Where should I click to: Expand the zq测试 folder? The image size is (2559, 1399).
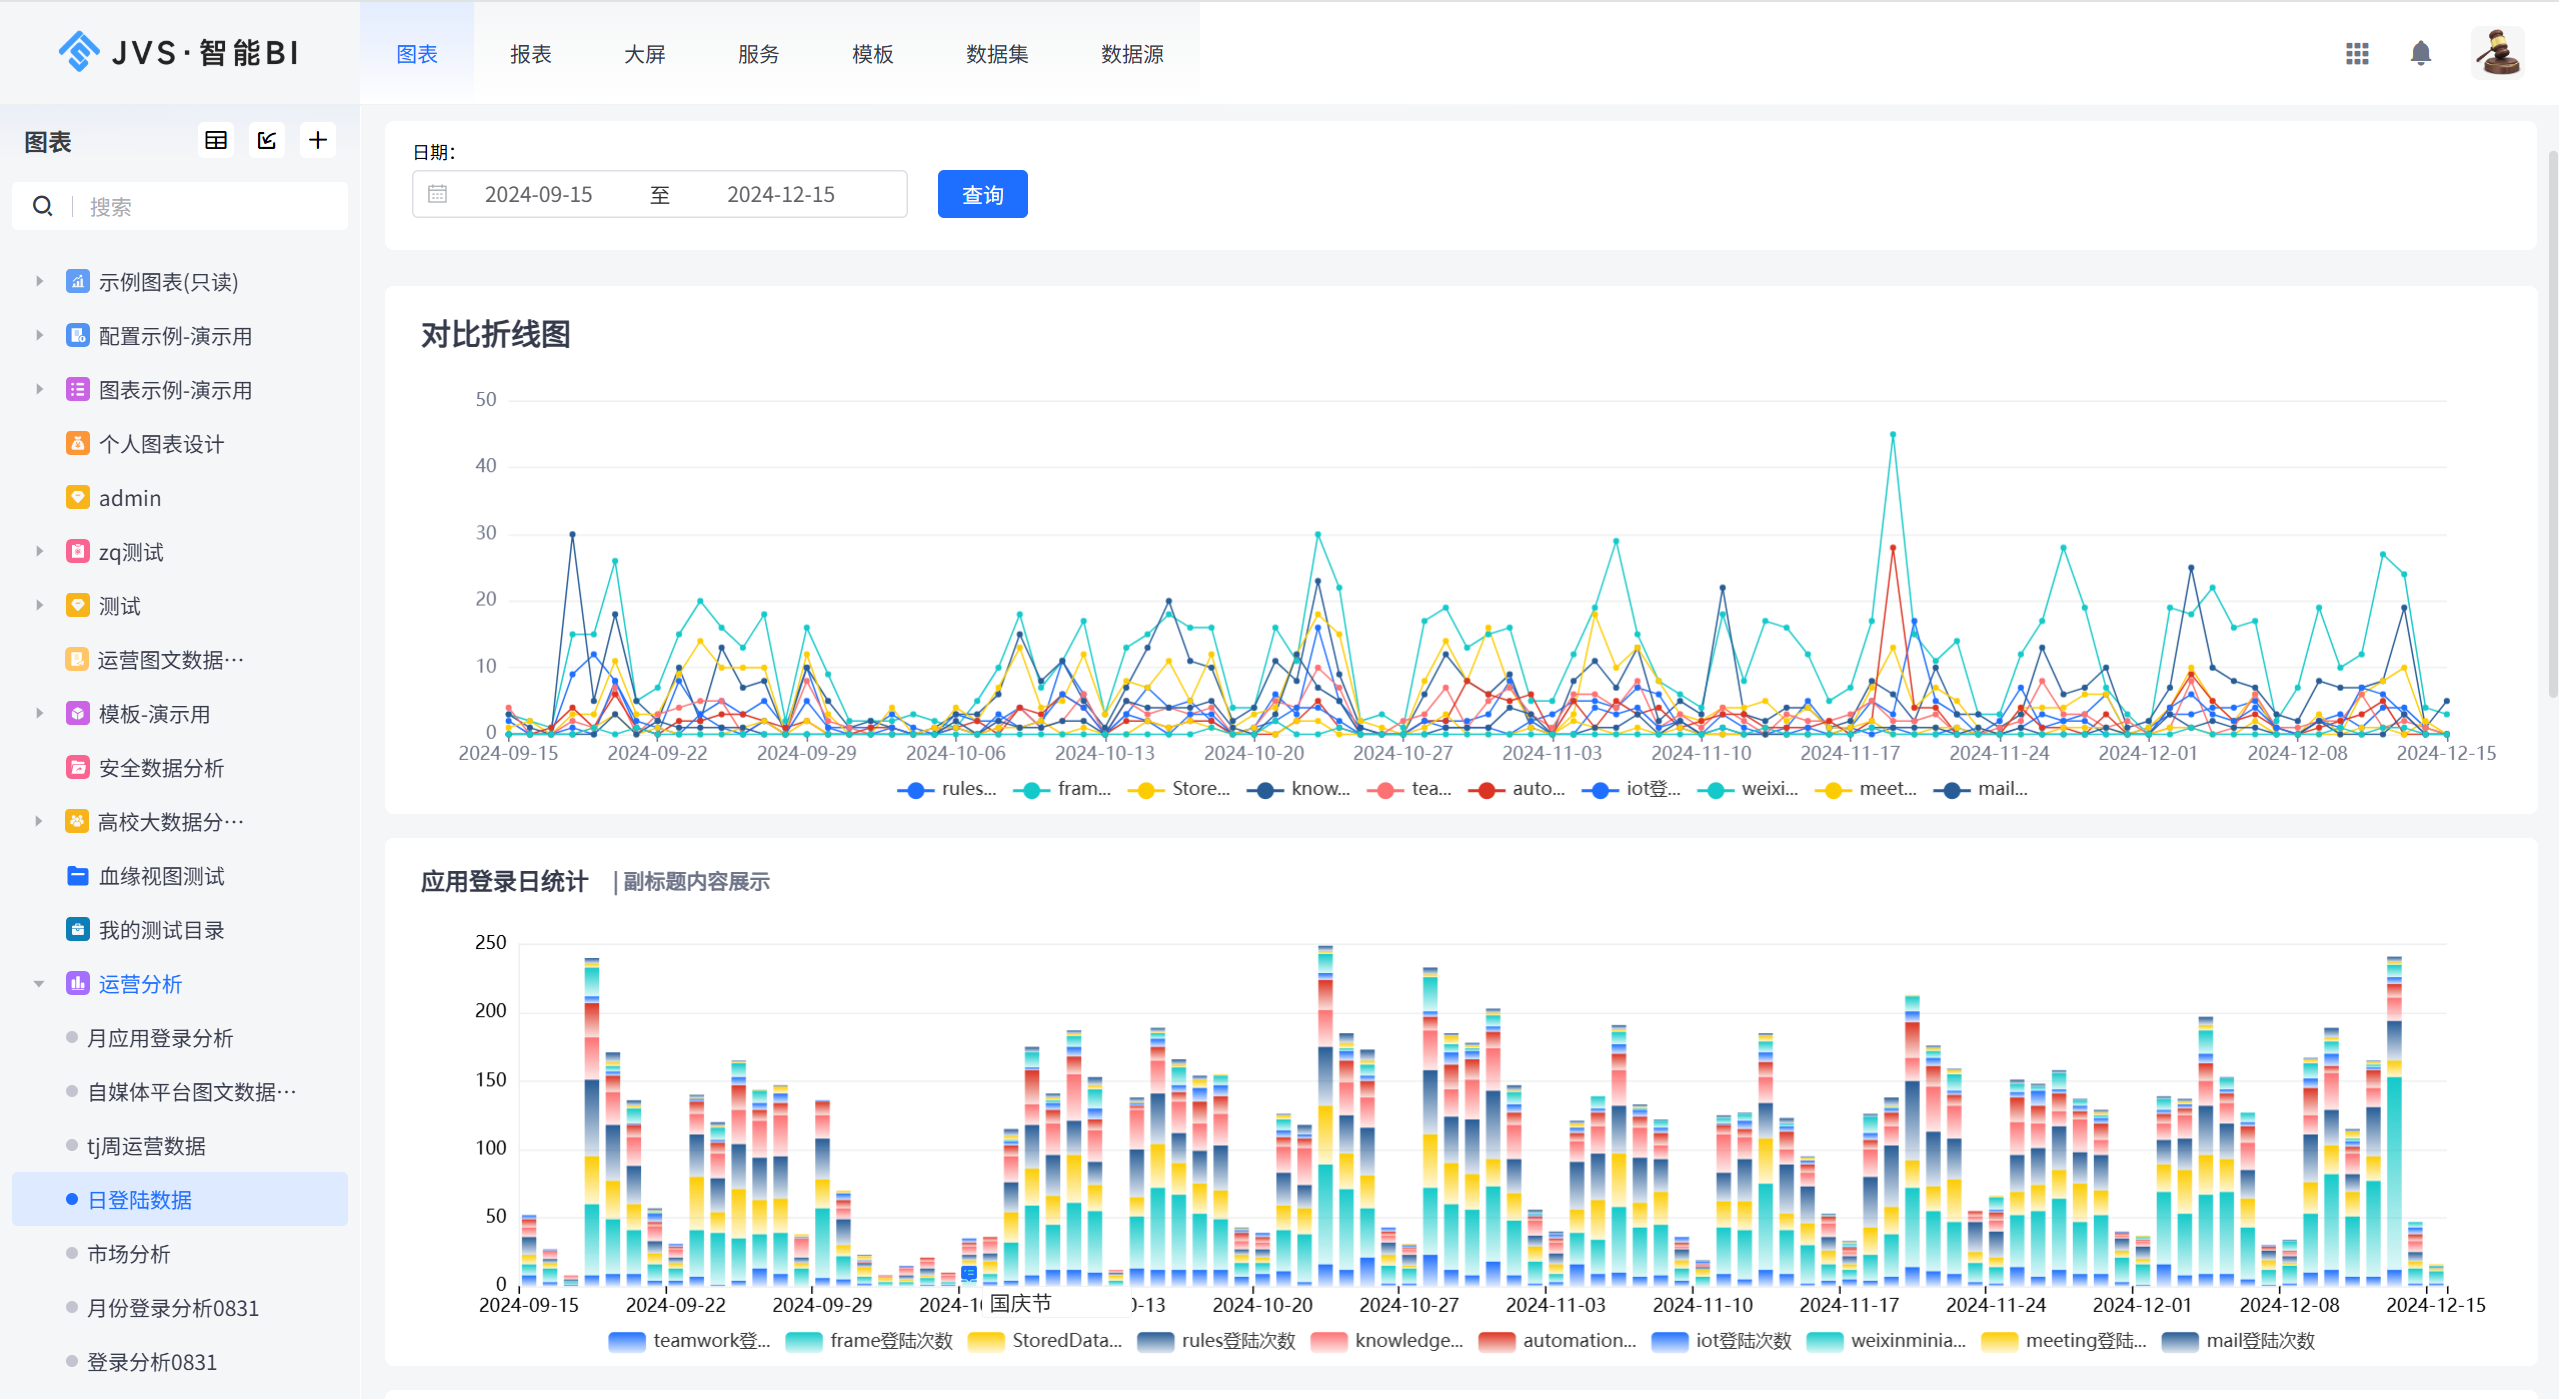click(x=39, y=552)
